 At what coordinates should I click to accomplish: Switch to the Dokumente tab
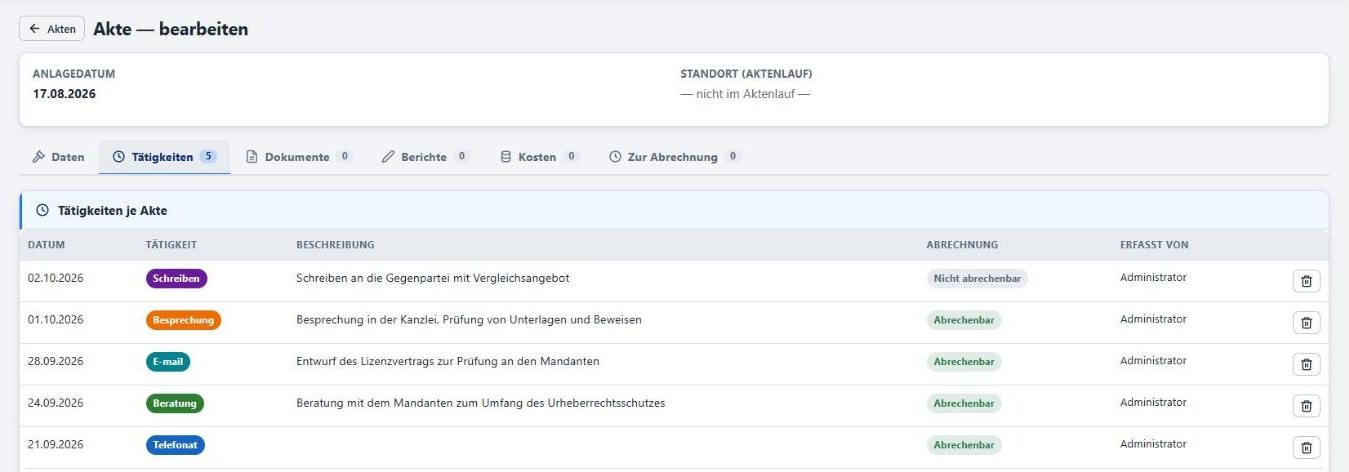tap(299, 157)
